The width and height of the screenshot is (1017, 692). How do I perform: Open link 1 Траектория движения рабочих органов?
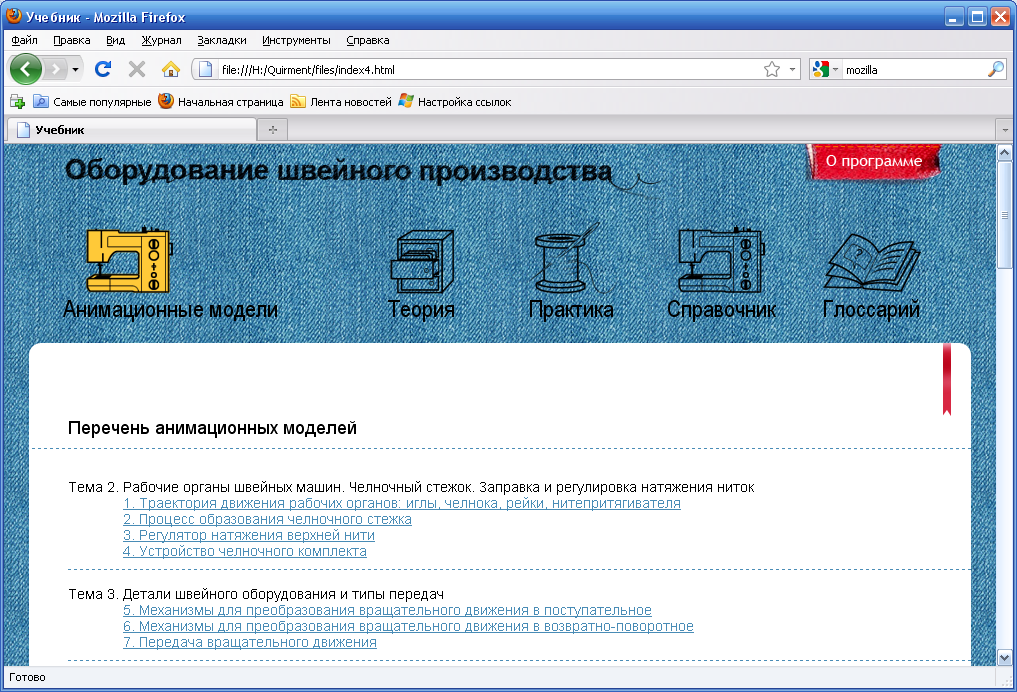(402, 503)
